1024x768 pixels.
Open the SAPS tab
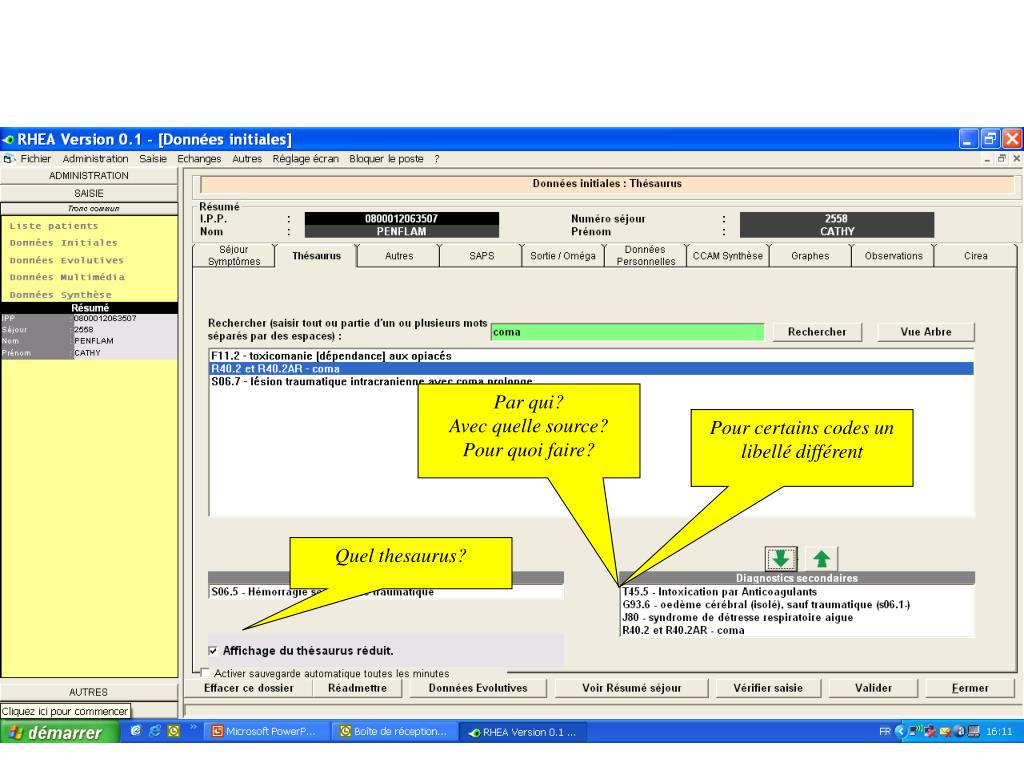(481, 255)
